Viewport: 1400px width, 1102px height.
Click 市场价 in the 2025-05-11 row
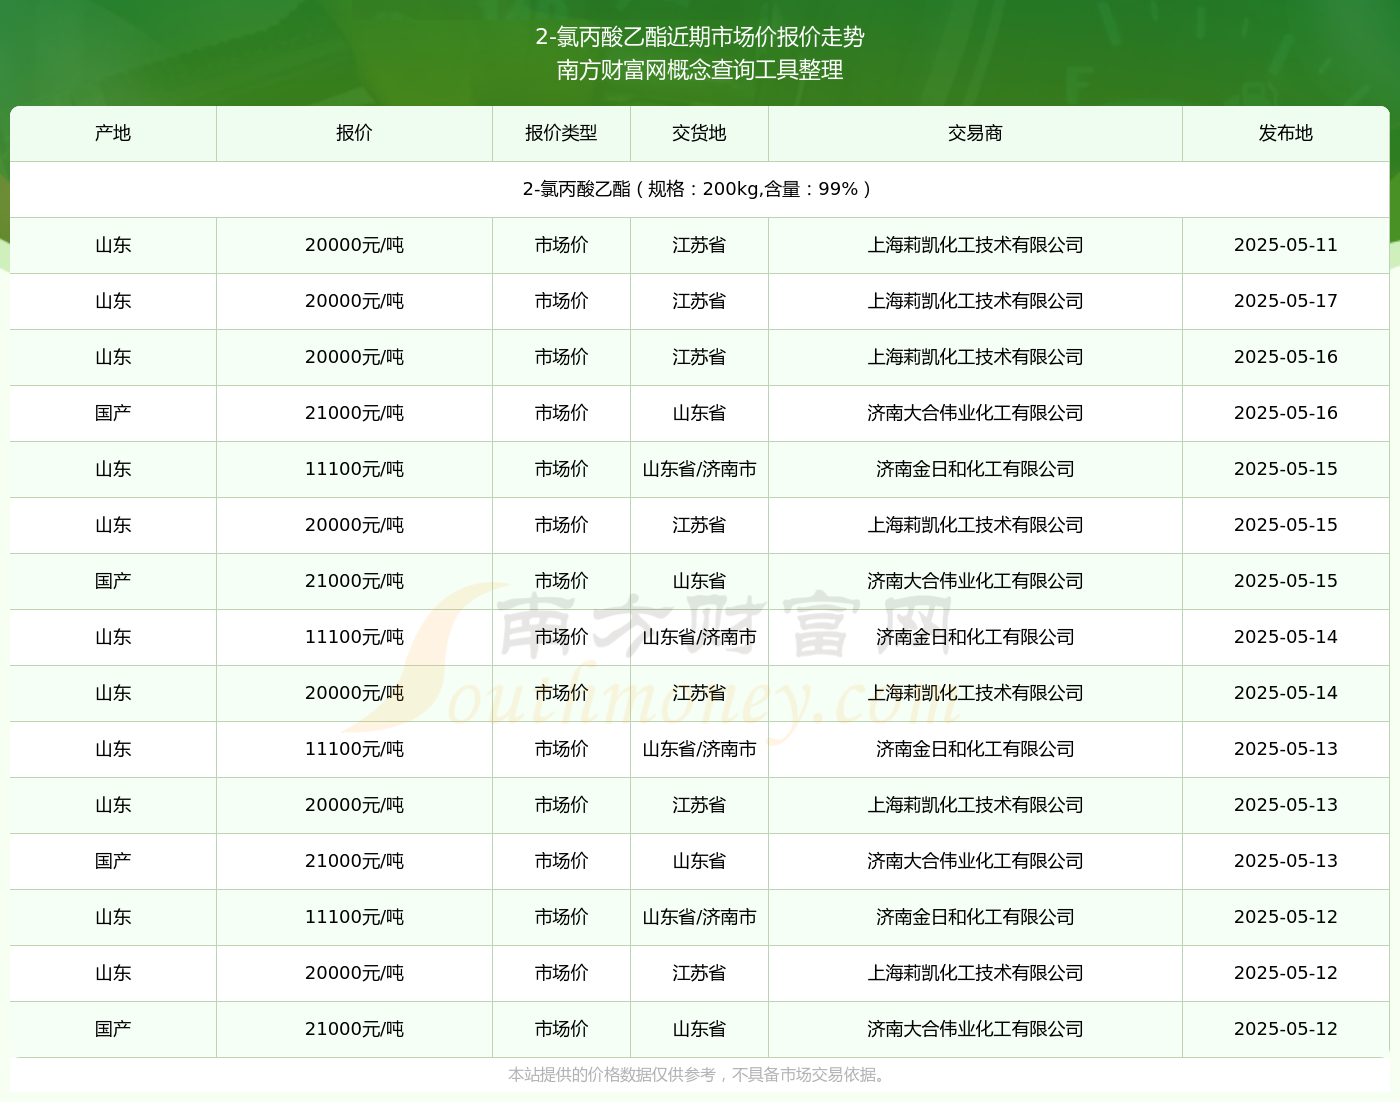(x=561, y=245)
